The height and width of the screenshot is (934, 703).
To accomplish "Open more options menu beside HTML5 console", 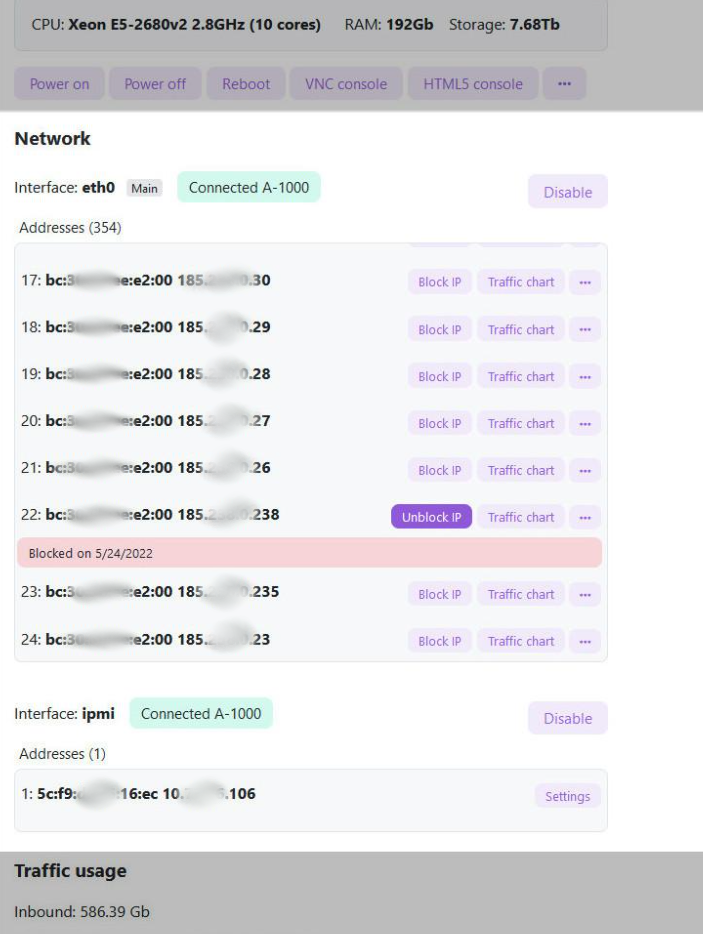I will point(564,84).
